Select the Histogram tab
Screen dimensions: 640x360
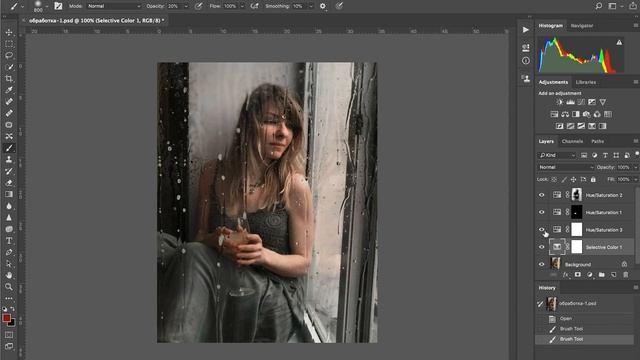[550, 26]
